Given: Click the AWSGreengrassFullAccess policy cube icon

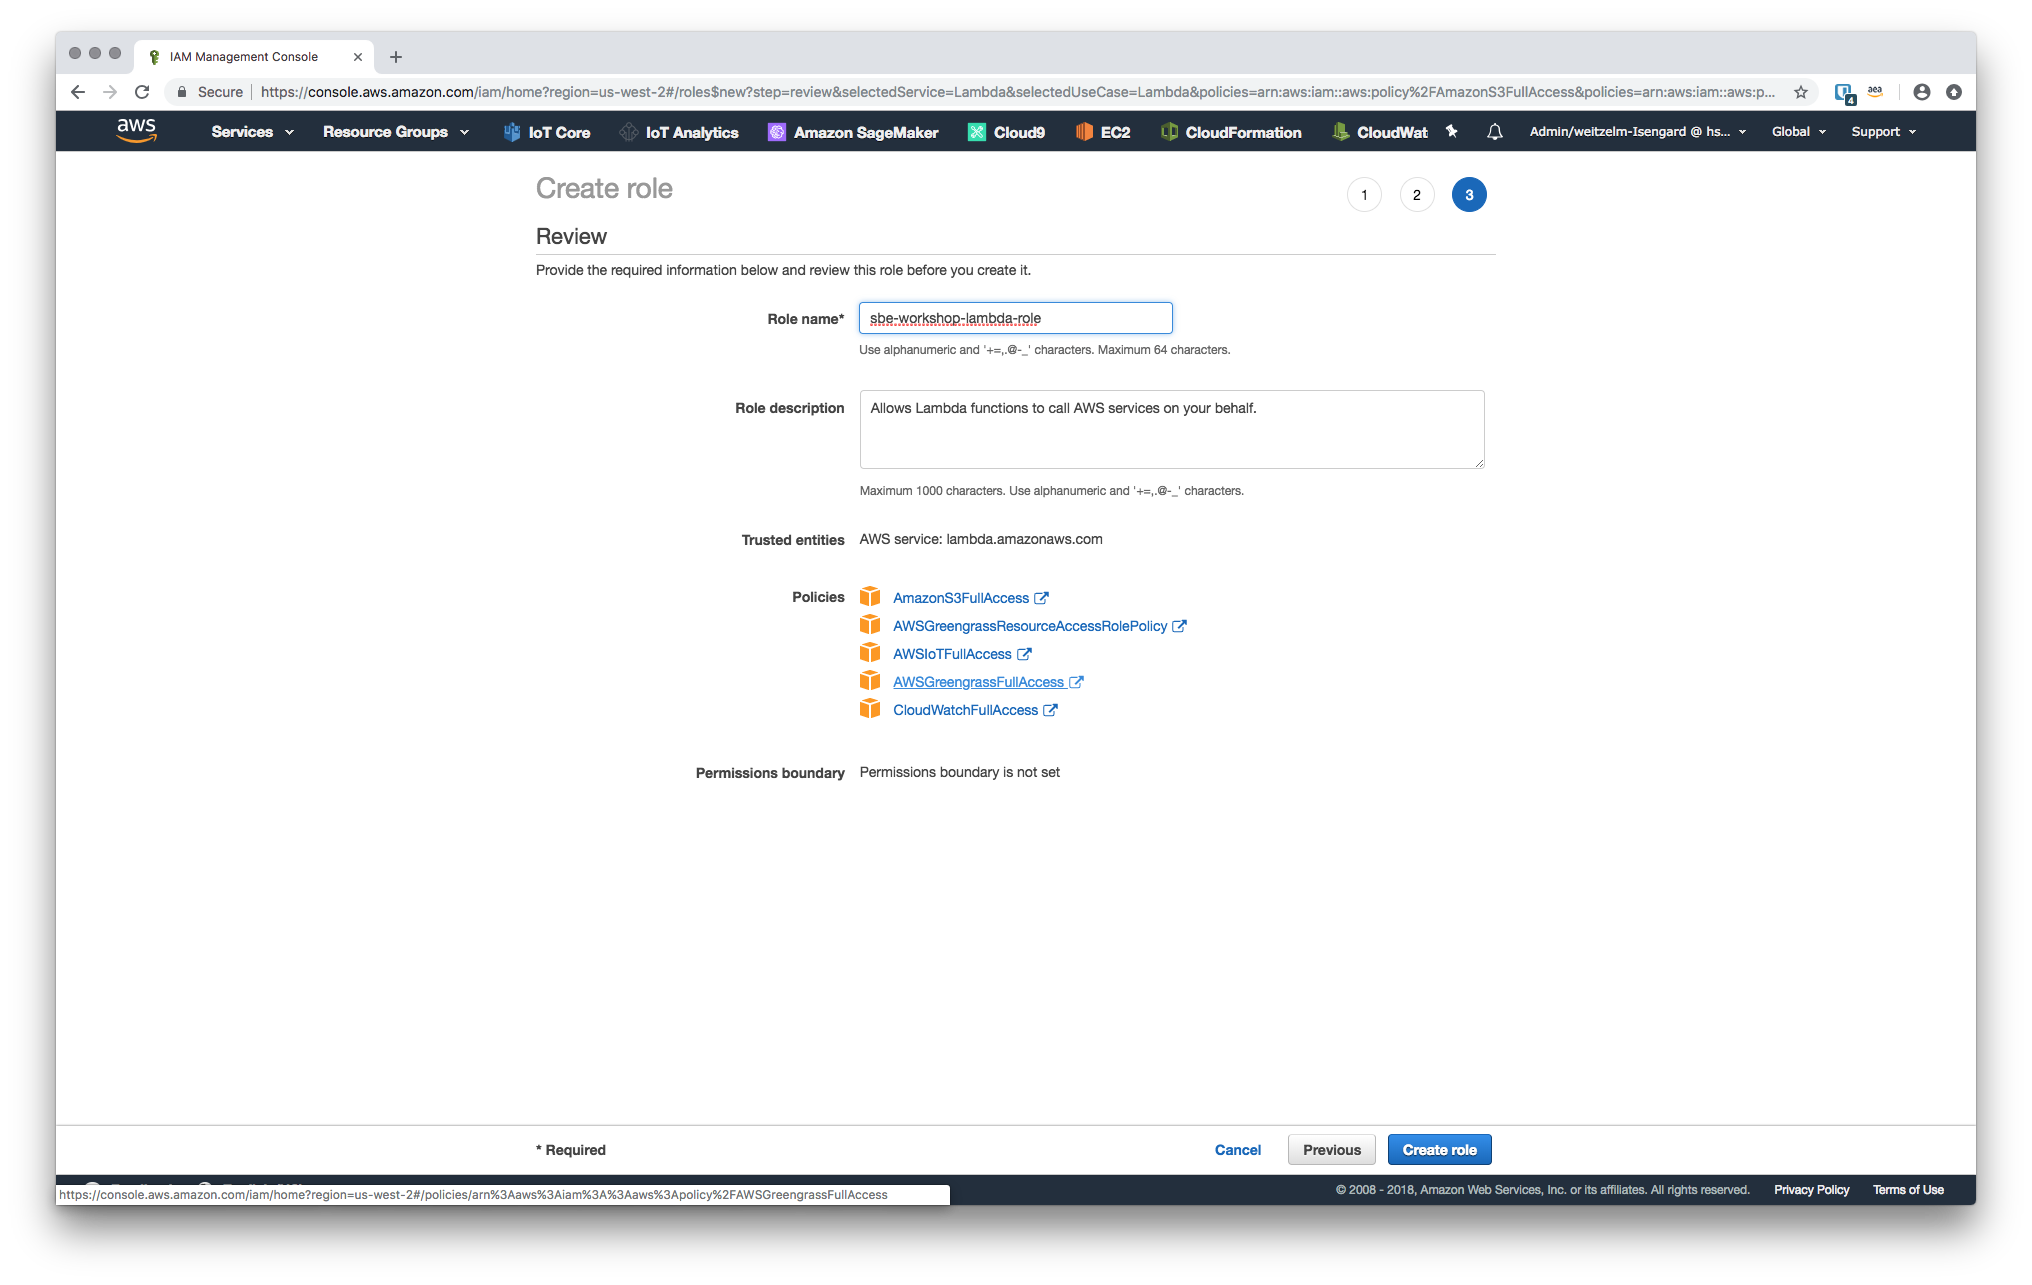Looking at the screenshot, I should [x=870, y=681].
